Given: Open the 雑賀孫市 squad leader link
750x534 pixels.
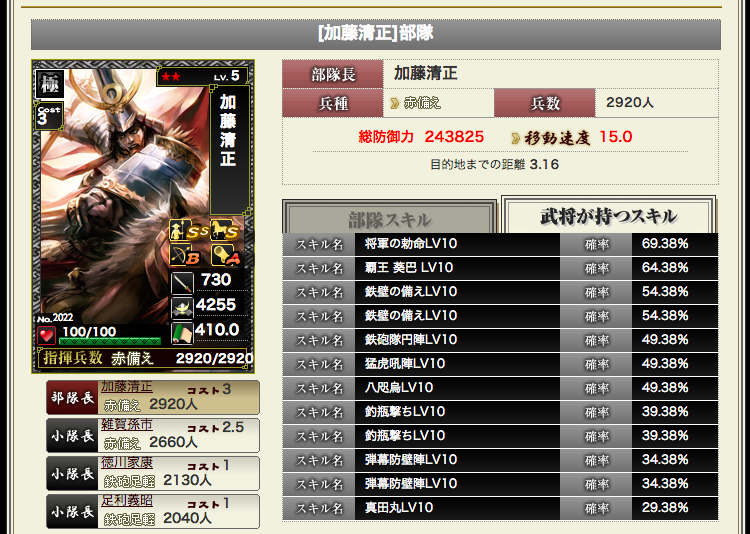Looking at the screenshot, I should point(127,424).
